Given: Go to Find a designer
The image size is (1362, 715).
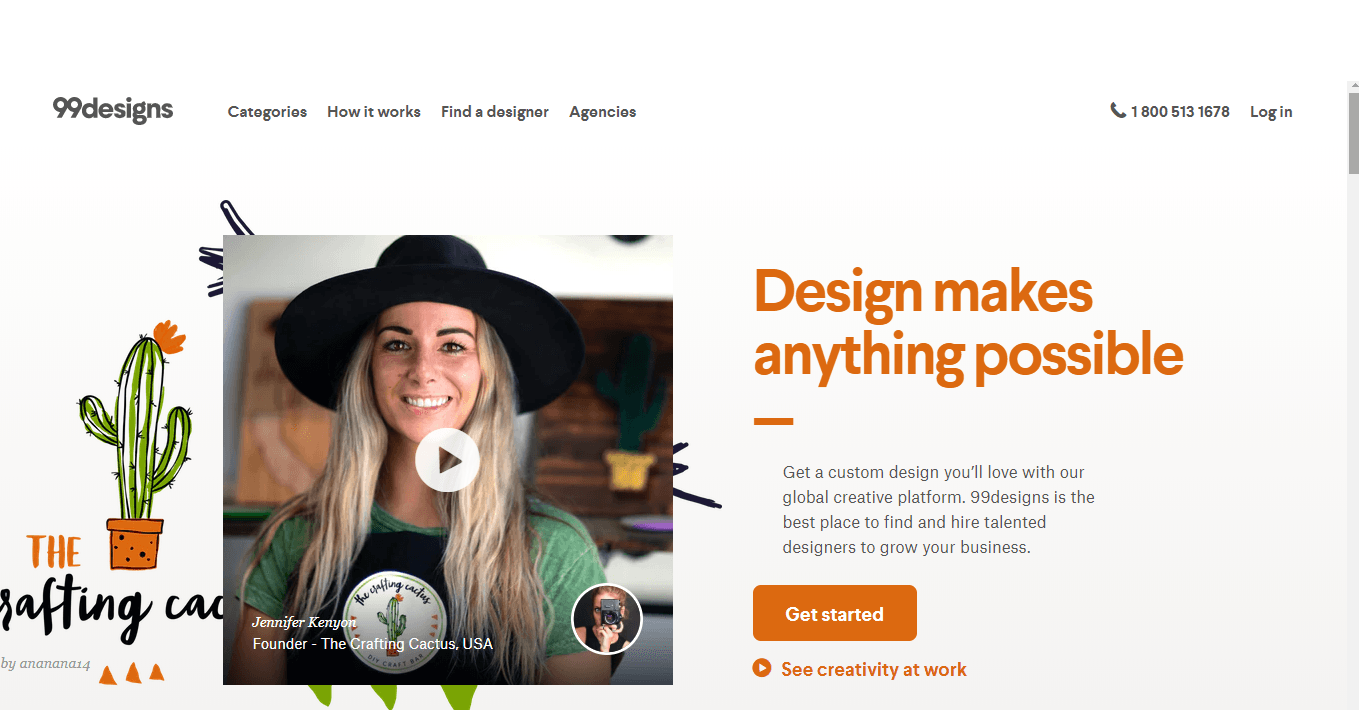Looking at the screenshot, I should [x=495, y=112].
